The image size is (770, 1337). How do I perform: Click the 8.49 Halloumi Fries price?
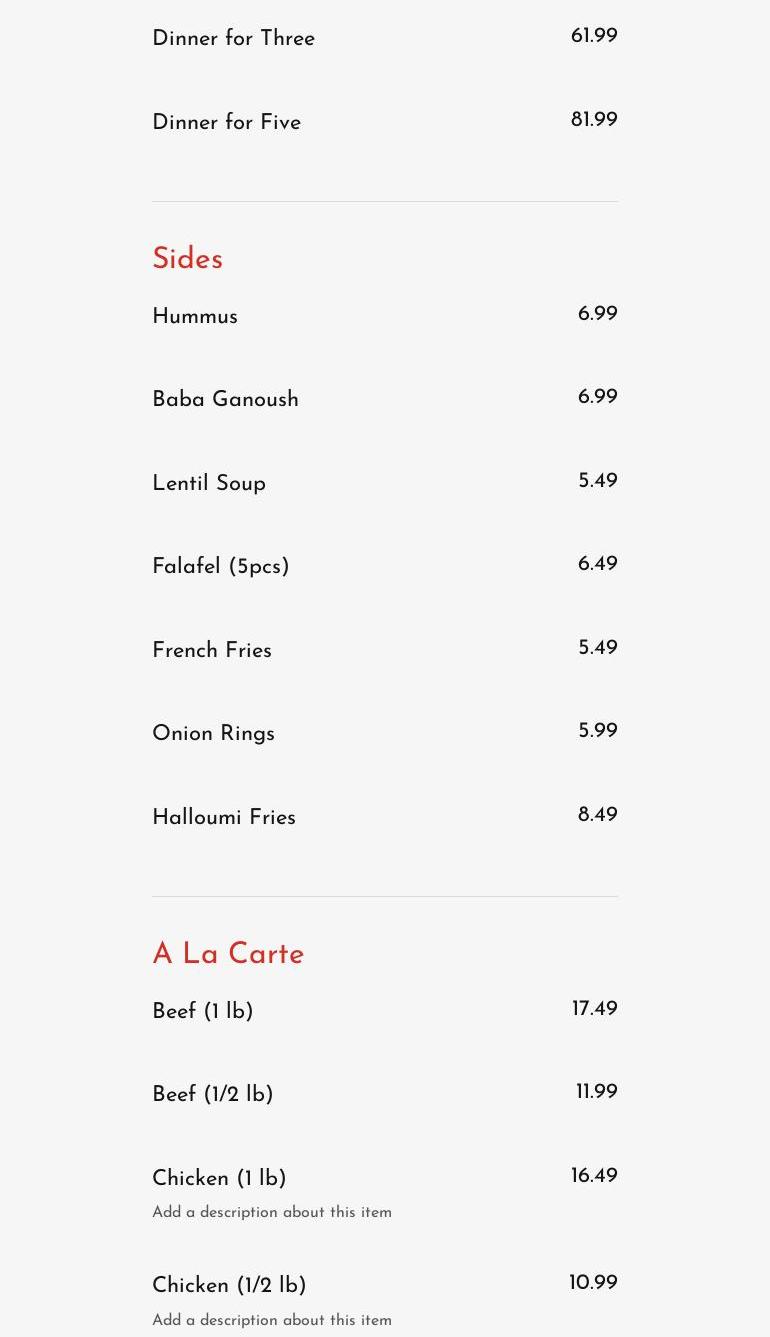point(597,815)
